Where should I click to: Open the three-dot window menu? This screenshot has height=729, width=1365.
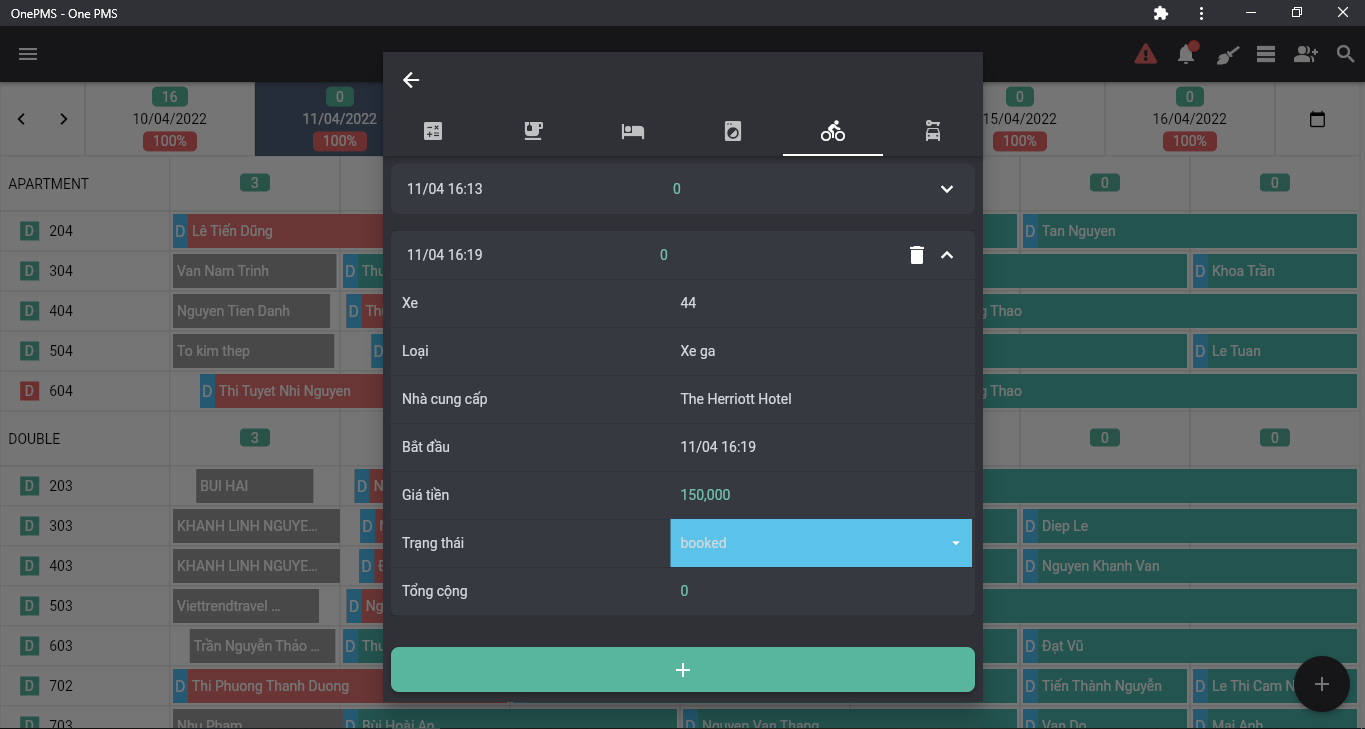(1201, 13)
